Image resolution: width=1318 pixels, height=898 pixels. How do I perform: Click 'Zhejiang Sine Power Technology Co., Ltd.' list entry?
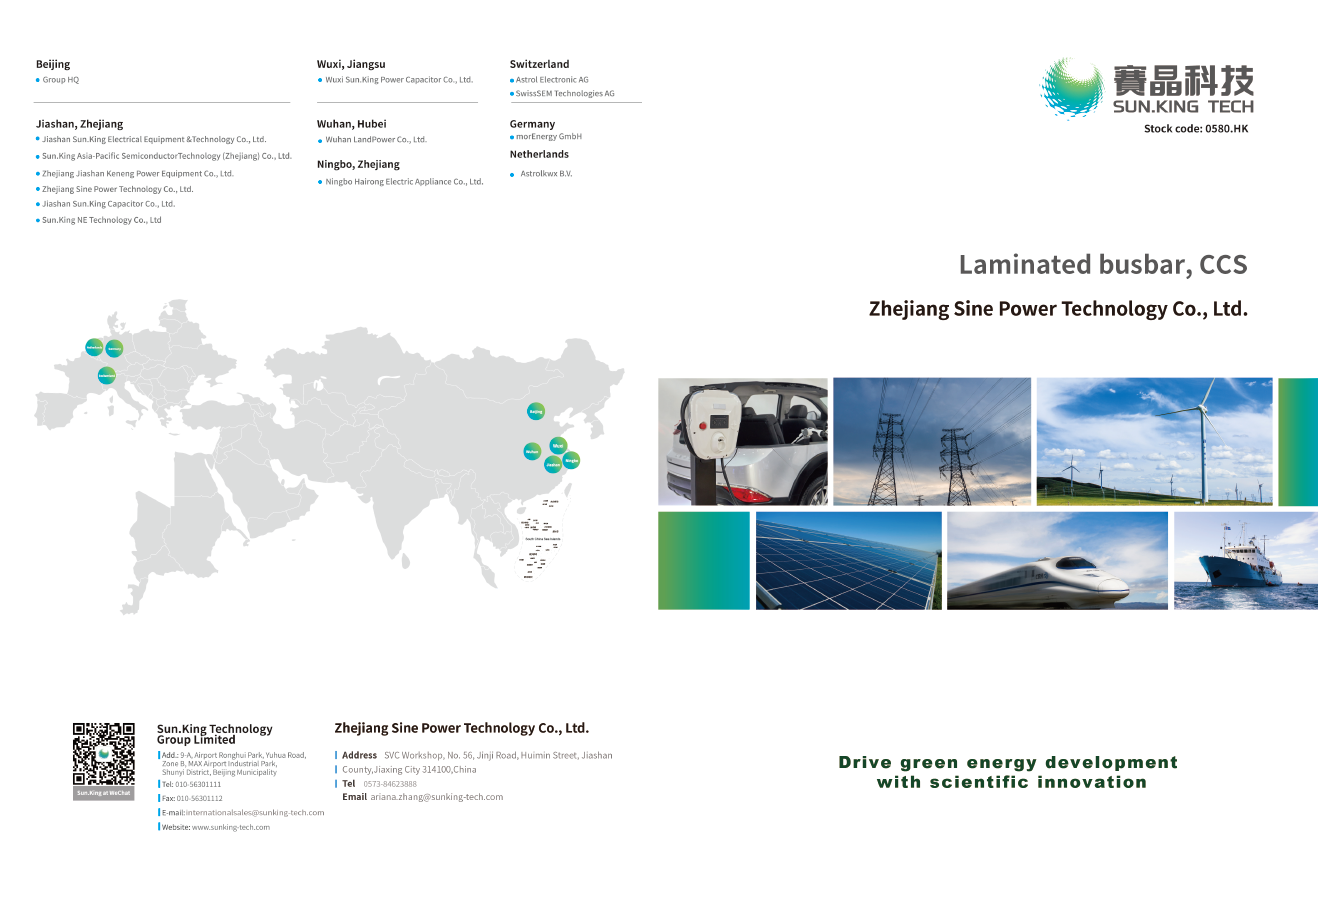point(118,189)
